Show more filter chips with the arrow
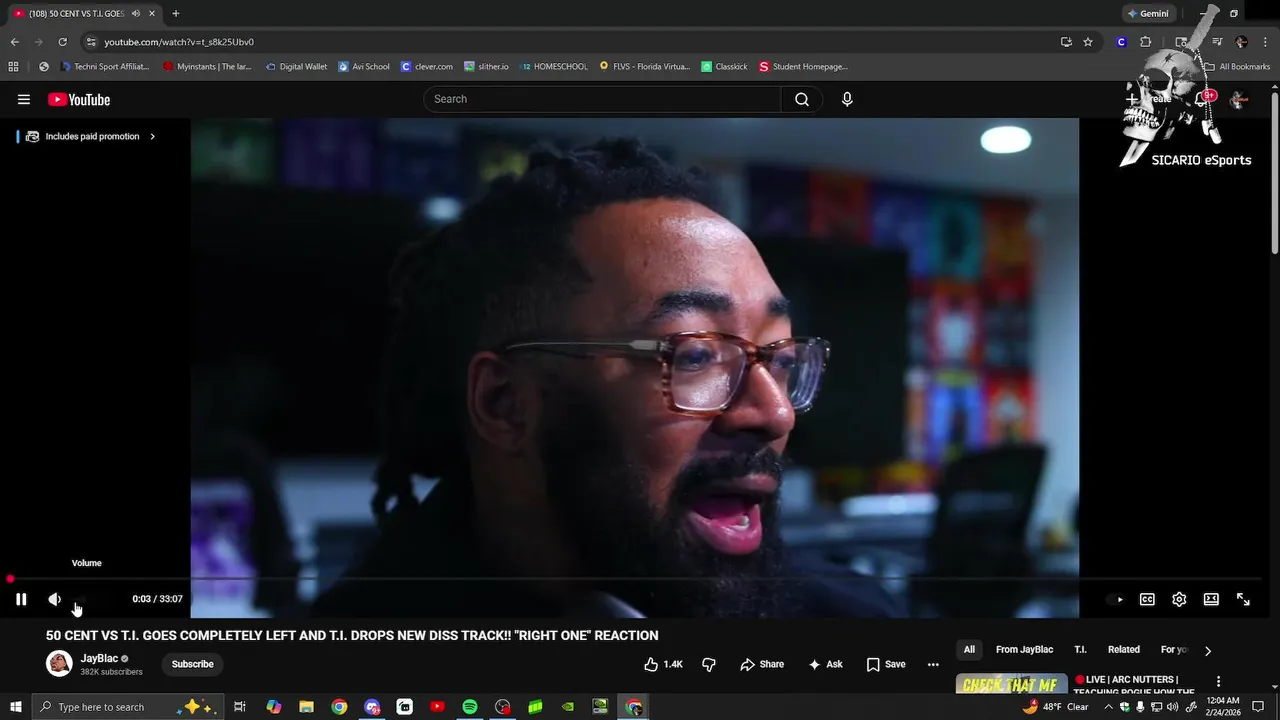Viewport: 1280px width, 720px height. pos(1207,650)
